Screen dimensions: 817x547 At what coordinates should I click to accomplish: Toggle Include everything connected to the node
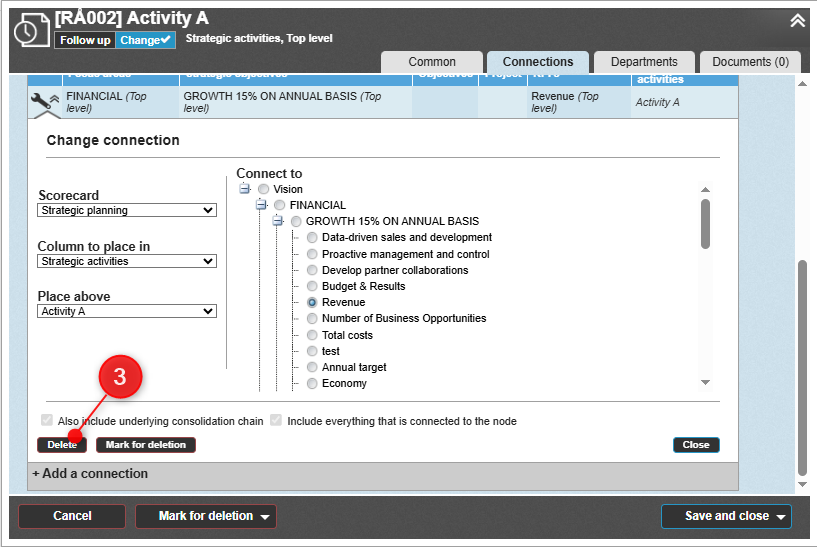pyautogui.click(x=275, y=421)
